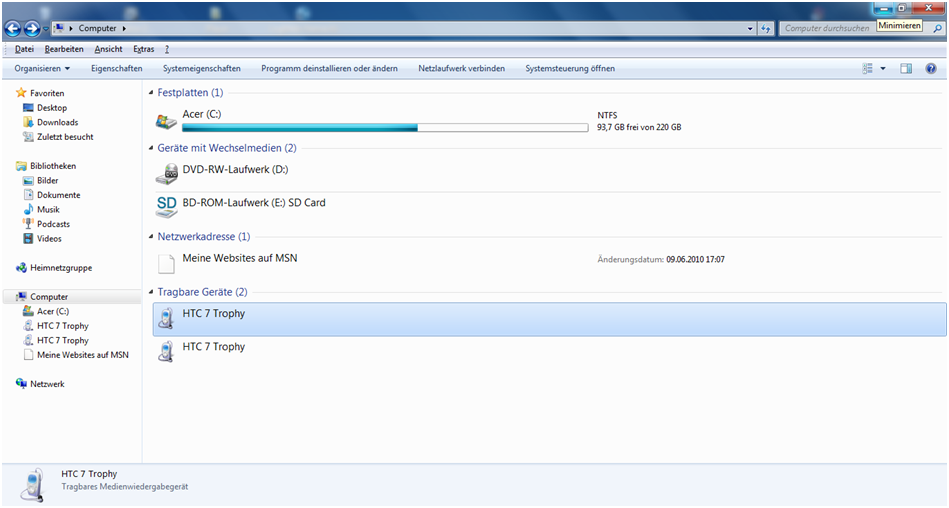The height and width of the screenshot is (508, 949).
Task: Open the ? help menu
Action: point(166,49)
